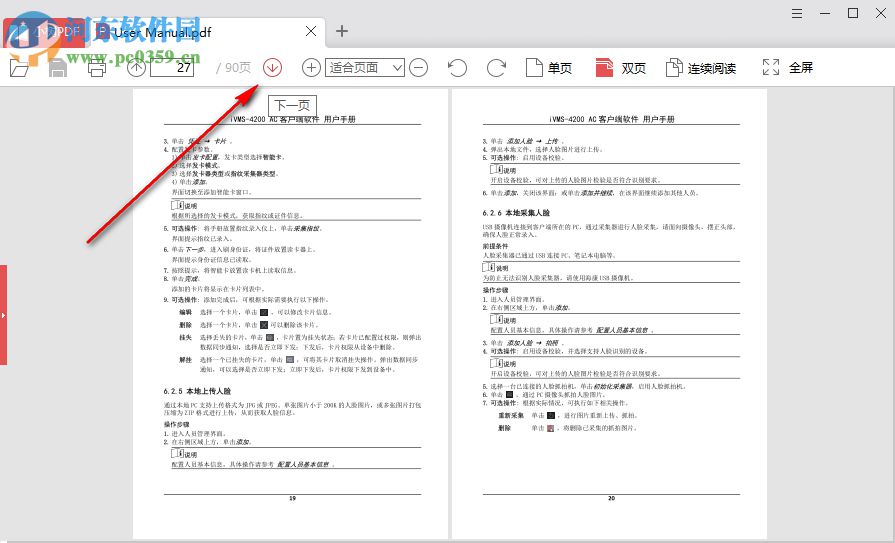Rotate the page clockwise
Image resolution: width=895 pixels, height=543 pixels.
(496, 68)
